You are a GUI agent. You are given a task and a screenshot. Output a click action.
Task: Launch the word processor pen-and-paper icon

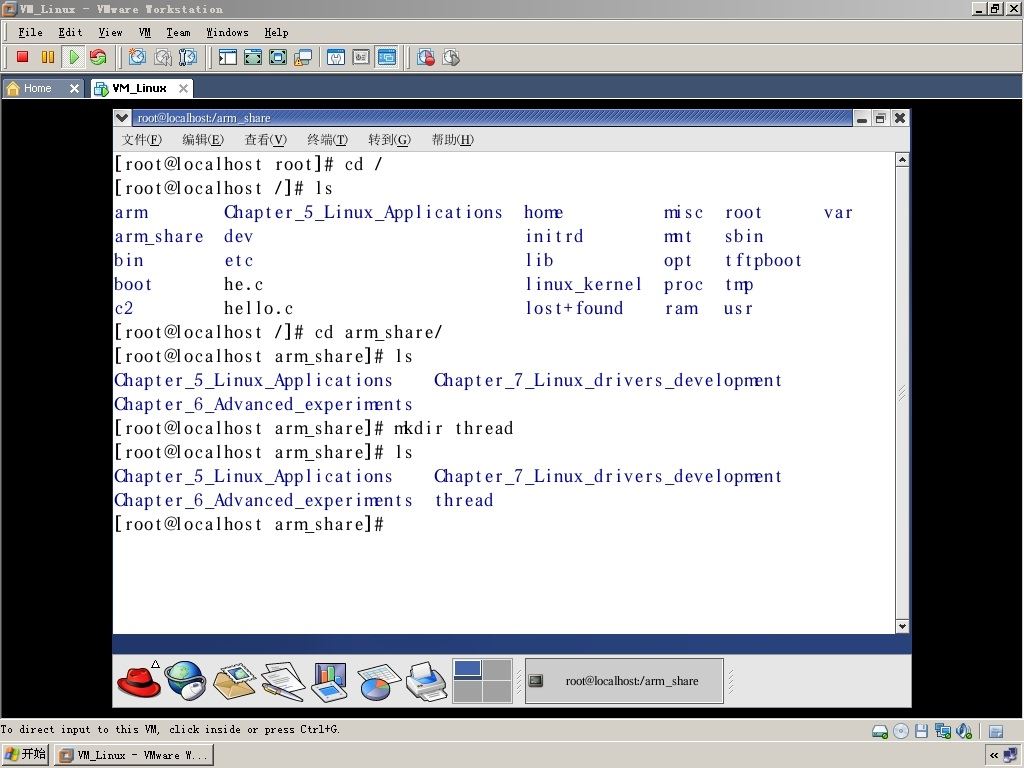(x=283, y=681)
